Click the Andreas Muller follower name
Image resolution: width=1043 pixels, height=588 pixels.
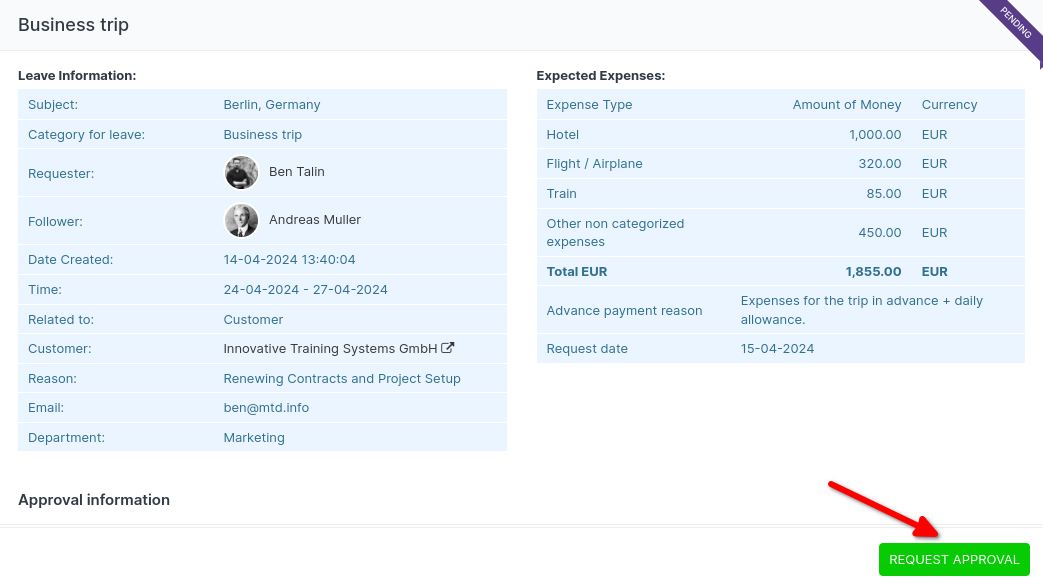[315, 220]
